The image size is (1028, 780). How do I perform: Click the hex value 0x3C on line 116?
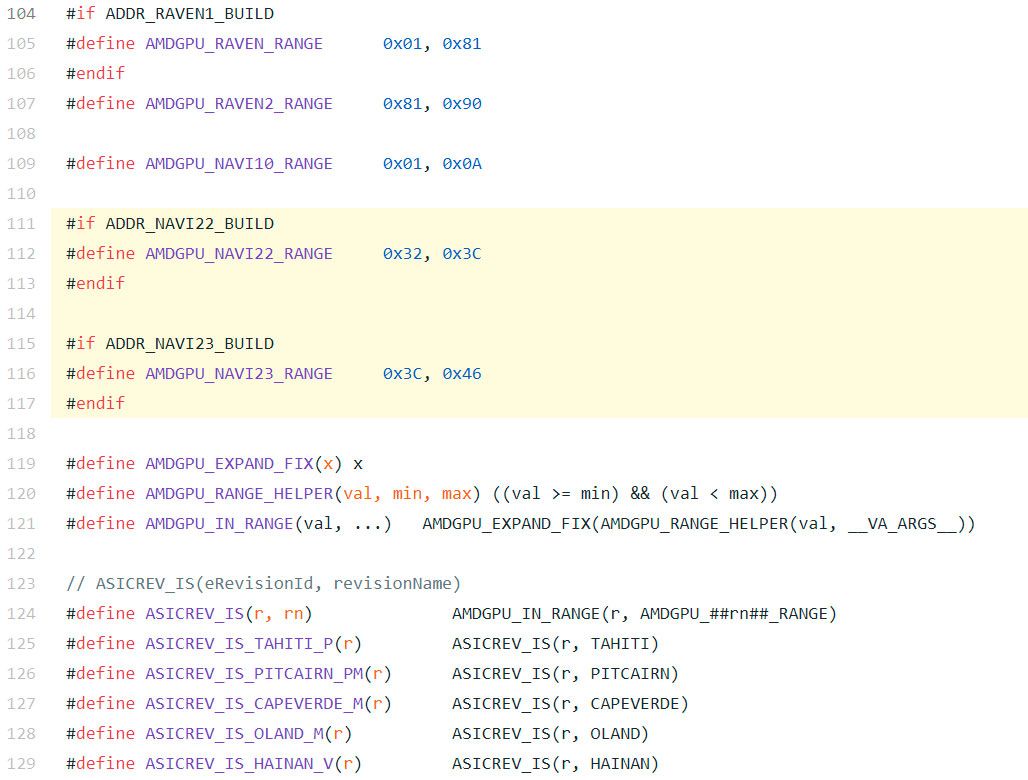(402, 373)
